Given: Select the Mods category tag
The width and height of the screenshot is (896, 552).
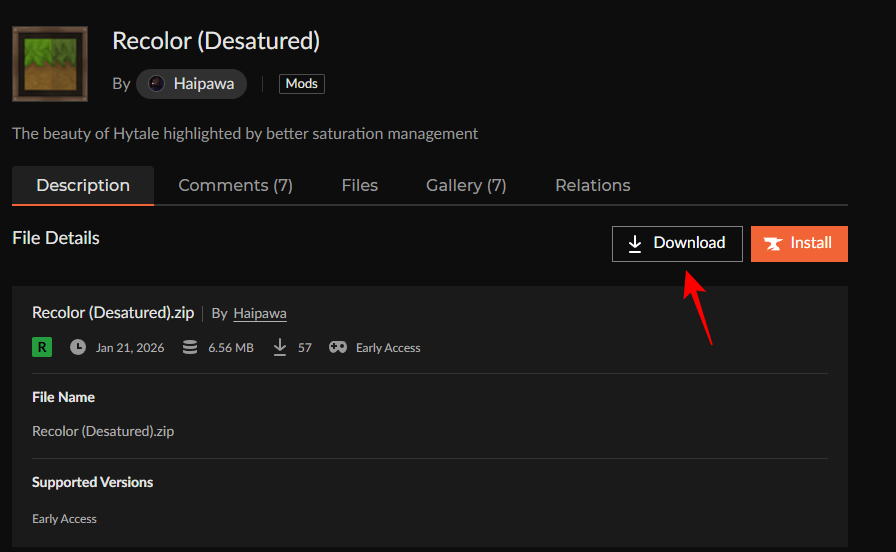Looking at the screenshot, I should tap(301, 84).
